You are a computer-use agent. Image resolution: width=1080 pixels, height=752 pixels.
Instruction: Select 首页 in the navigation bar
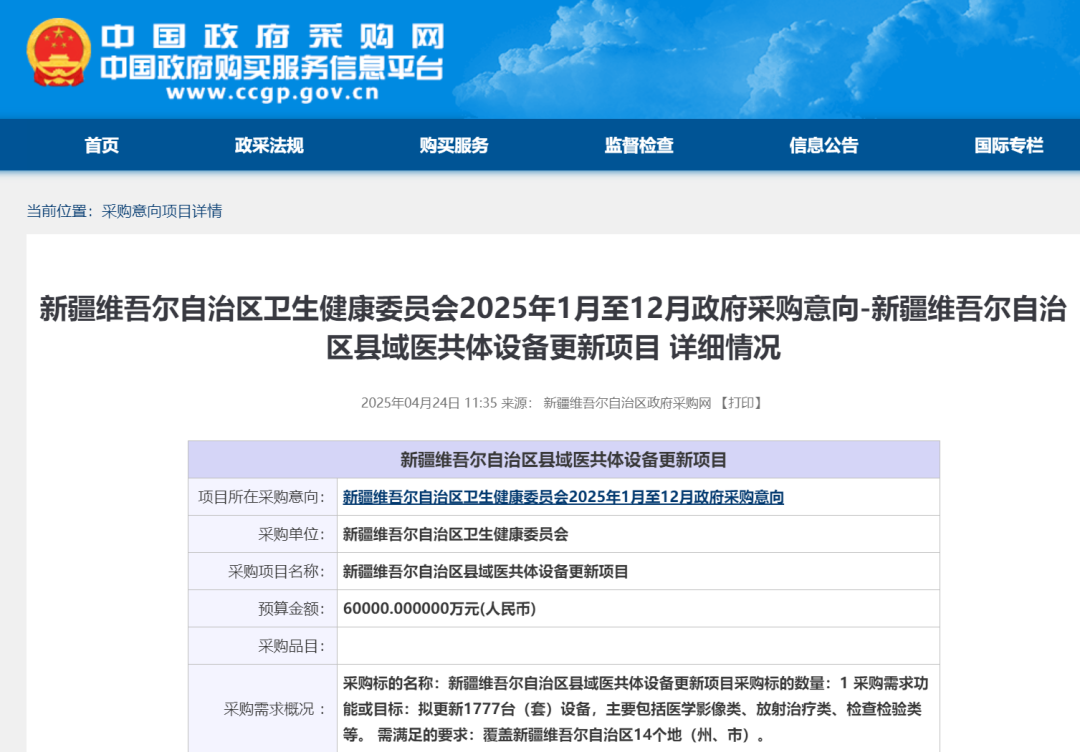[x=104, y=145]
